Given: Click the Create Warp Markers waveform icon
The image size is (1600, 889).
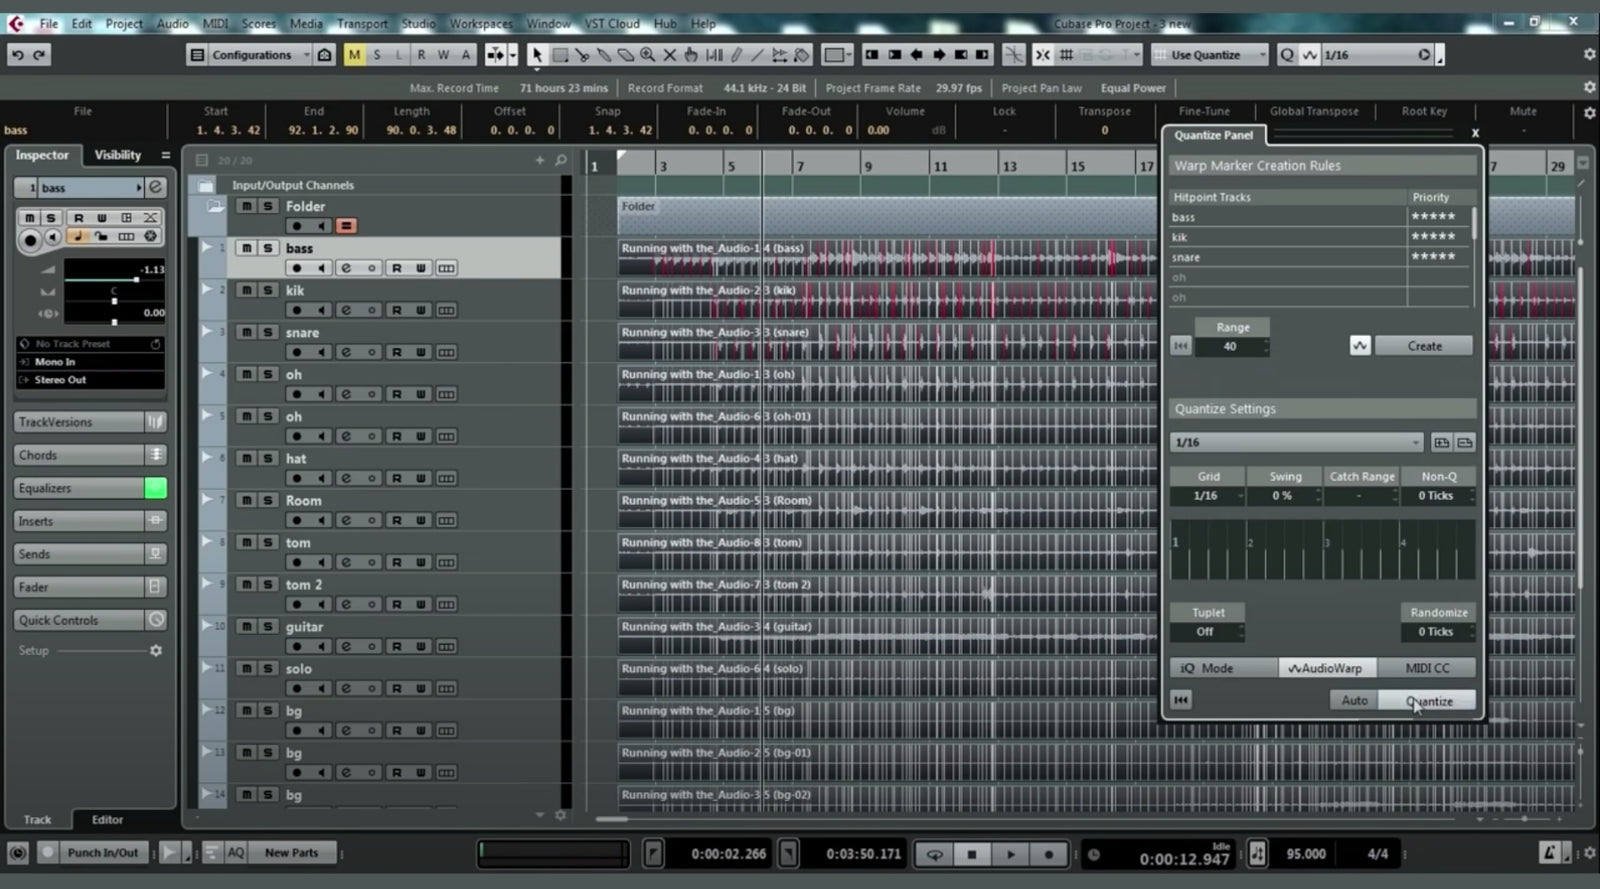Looking at the screenshot, I should (1359, 346).
